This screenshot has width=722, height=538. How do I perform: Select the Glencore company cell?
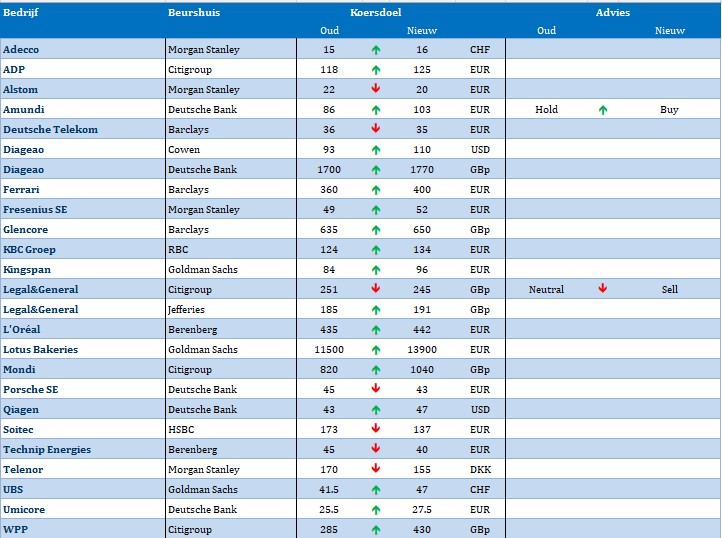tap(83, 229)
